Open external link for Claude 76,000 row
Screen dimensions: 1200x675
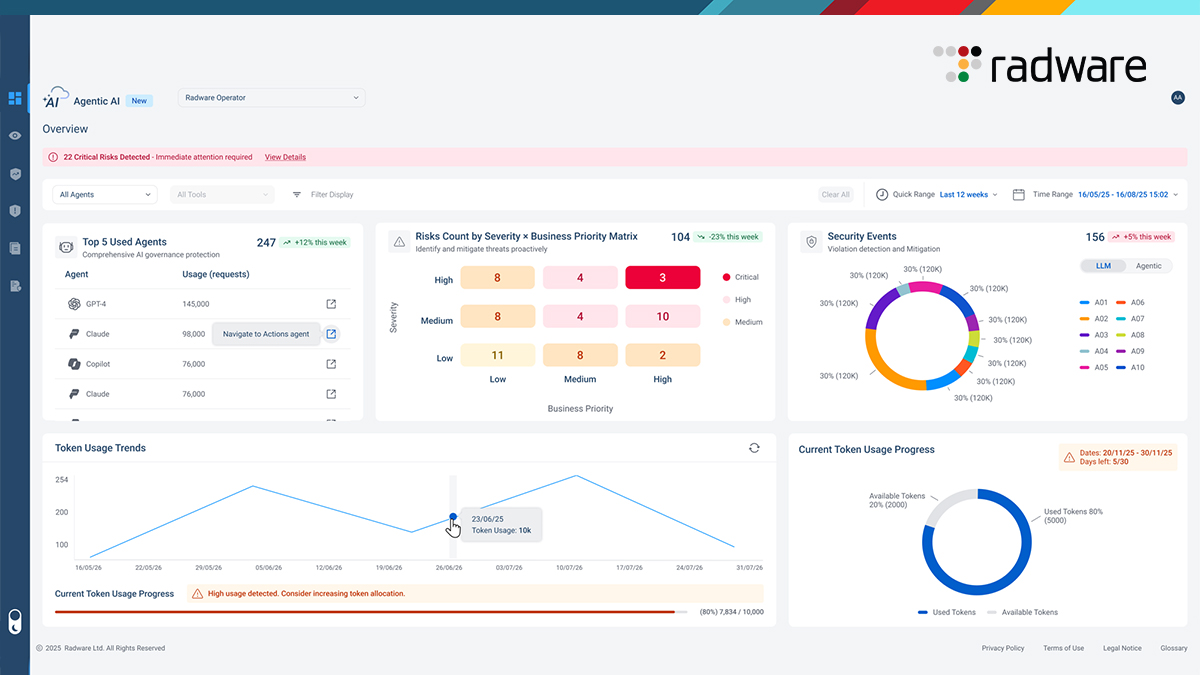(x=331, y=394)
